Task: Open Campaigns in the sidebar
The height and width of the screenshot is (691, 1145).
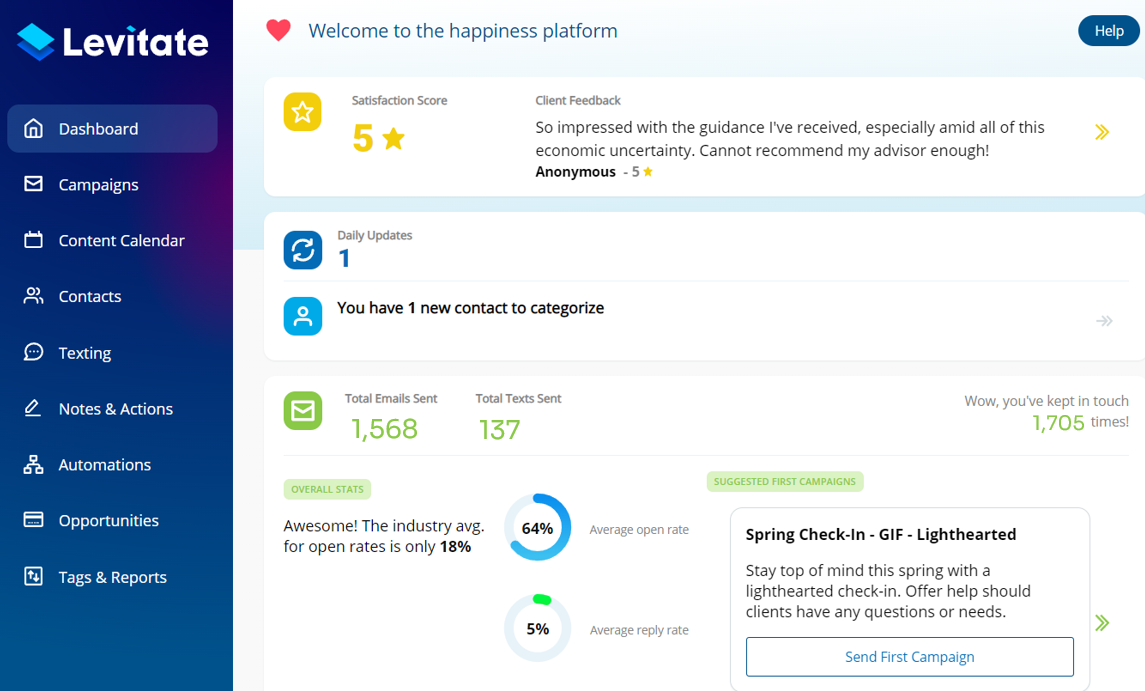Action: point(98,184)
